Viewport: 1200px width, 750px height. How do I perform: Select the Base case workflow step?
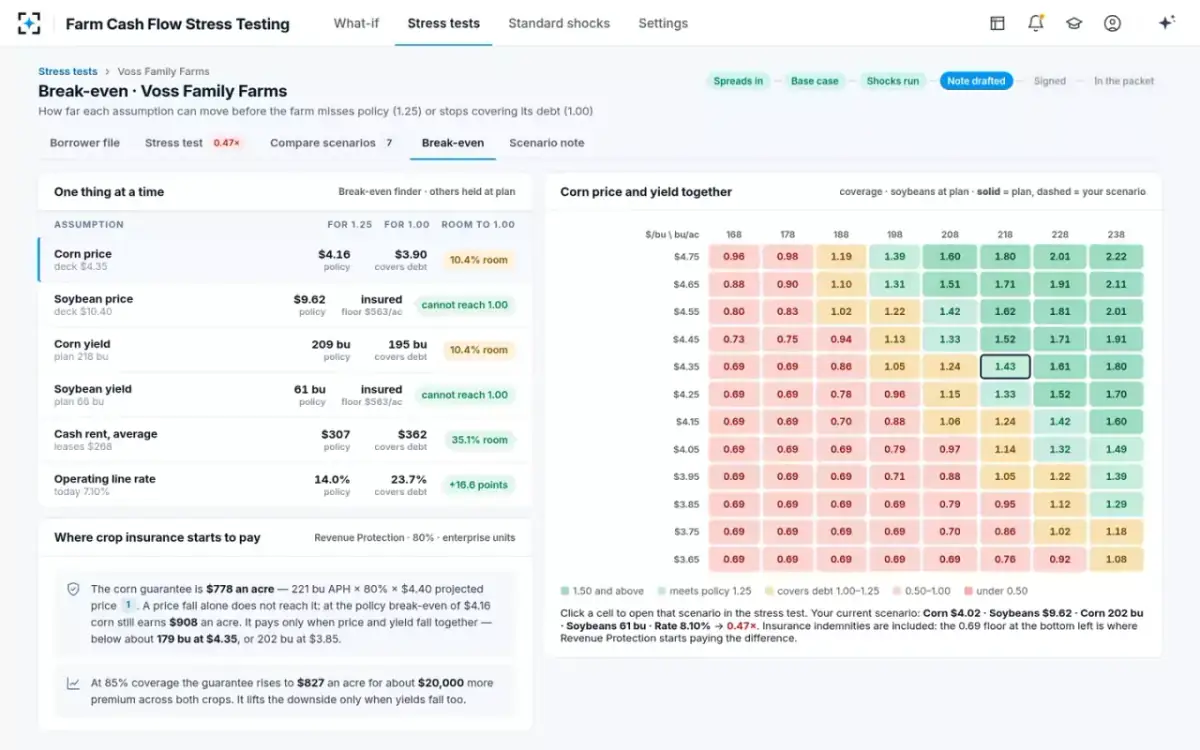(815, 81)
